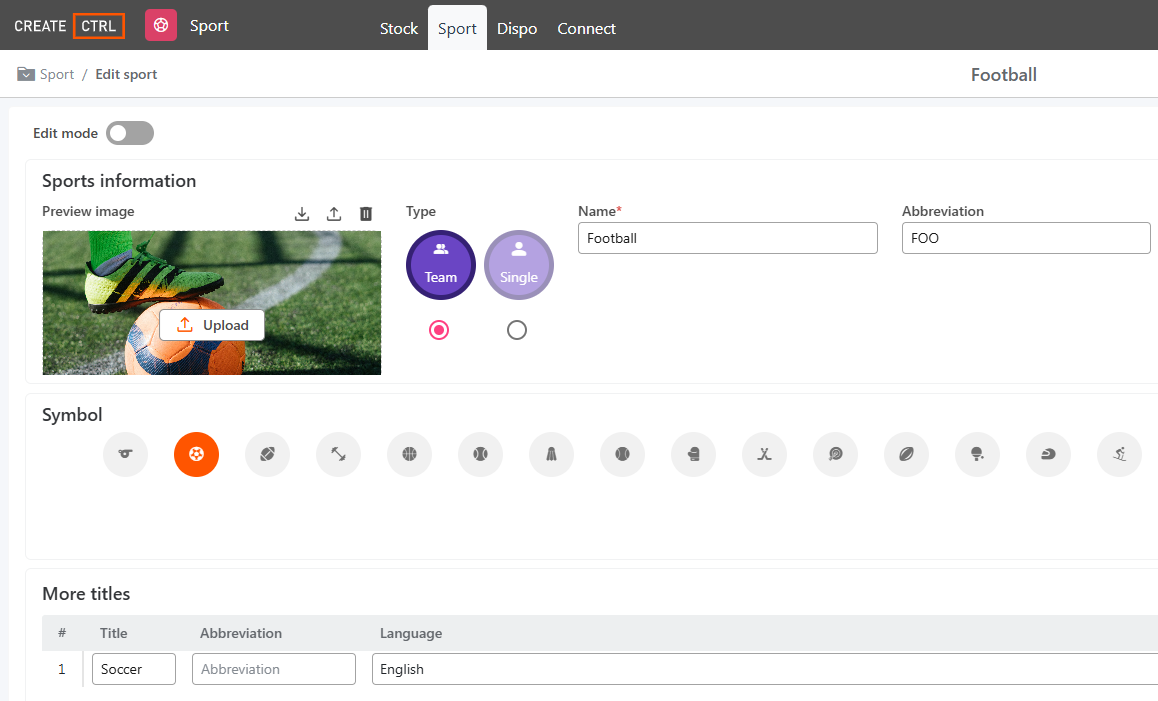This screenshot has width=1158, height=701.
Task: Pick the table tennis paddle symbol
Action: click(977, 454)
